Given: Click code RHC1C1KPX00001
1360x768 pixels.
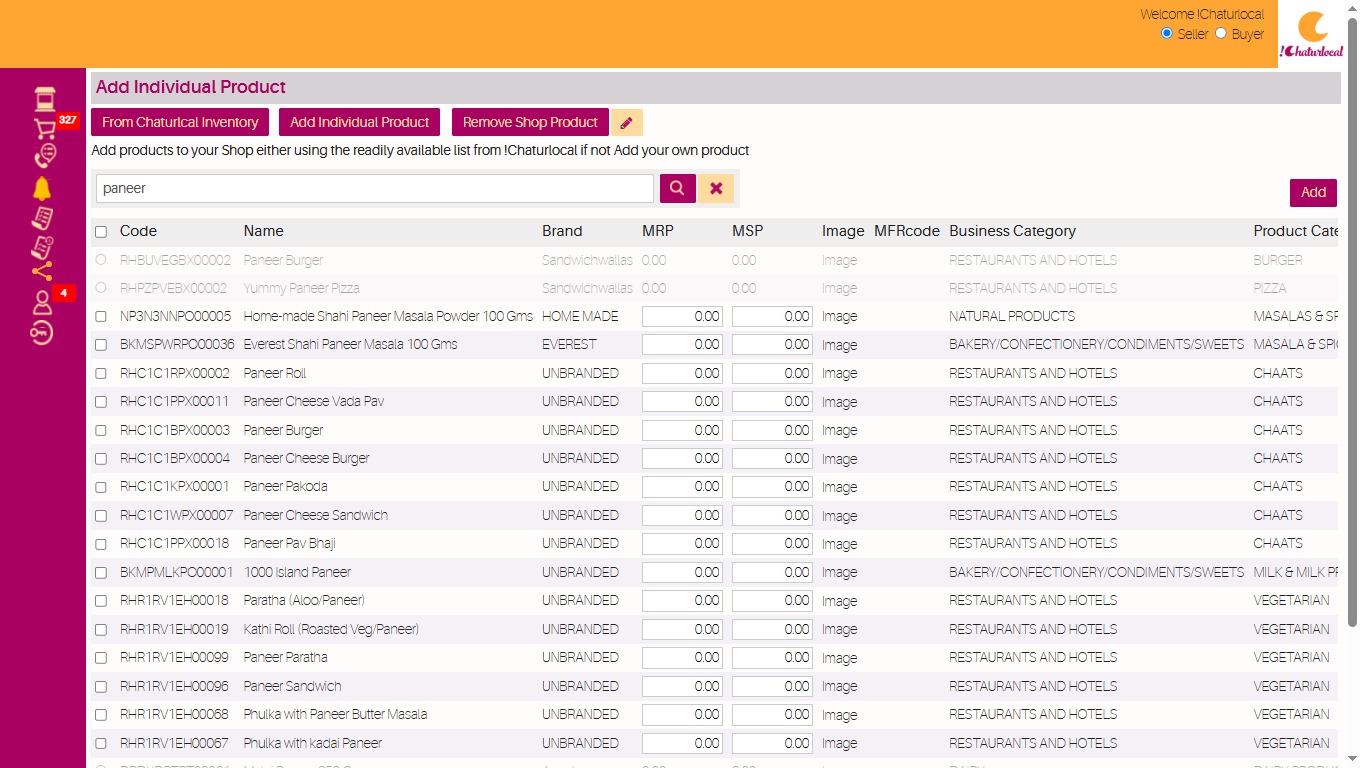Looking at the screenshot, I should [175, 487].
